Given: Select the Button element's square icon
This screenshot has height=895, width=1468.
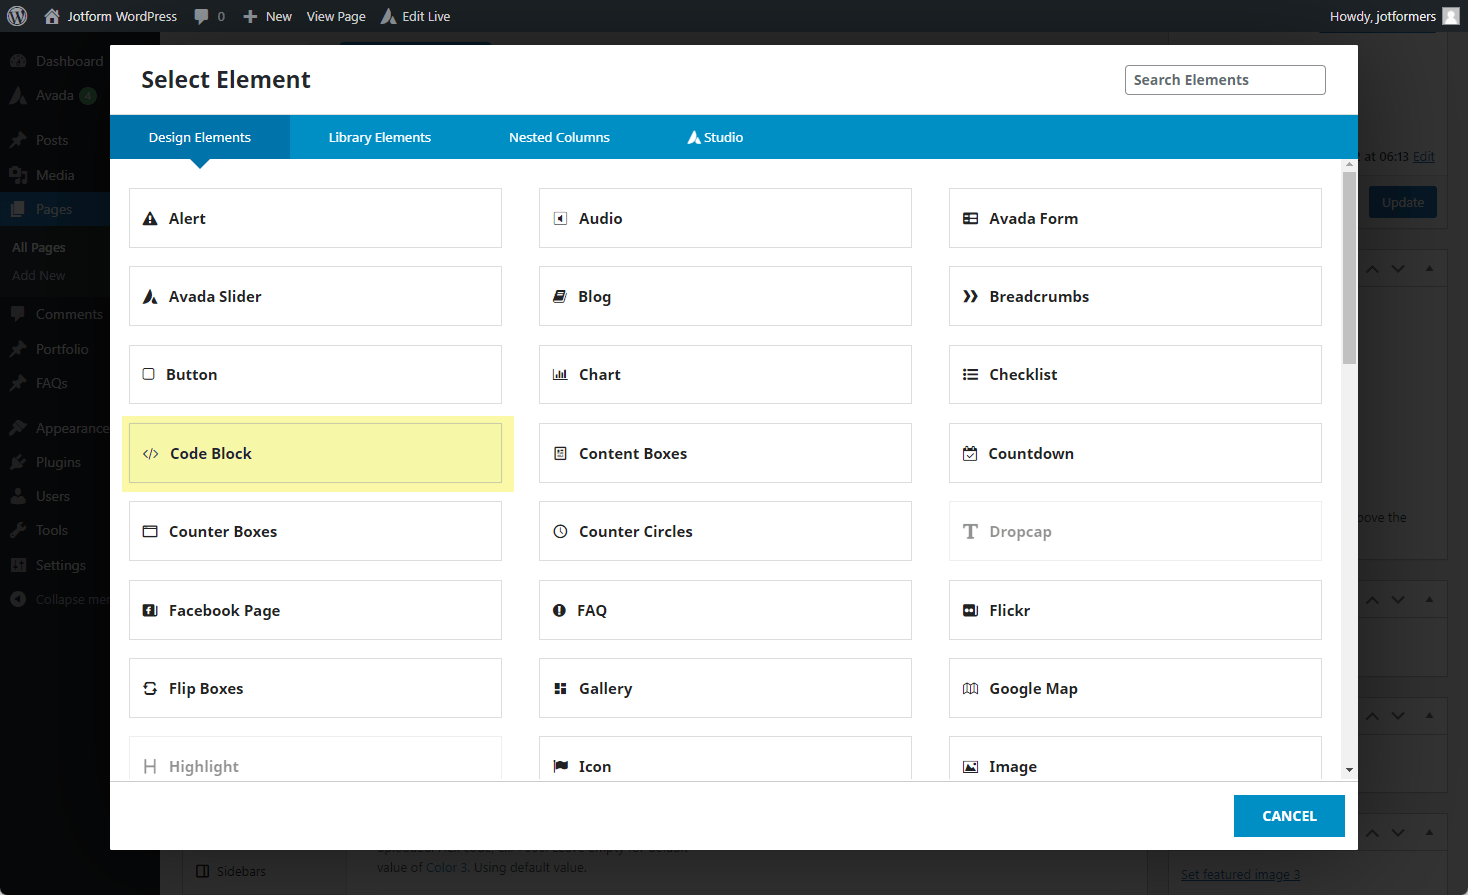Looking at the screenshot, I should [x=149, y=374].
